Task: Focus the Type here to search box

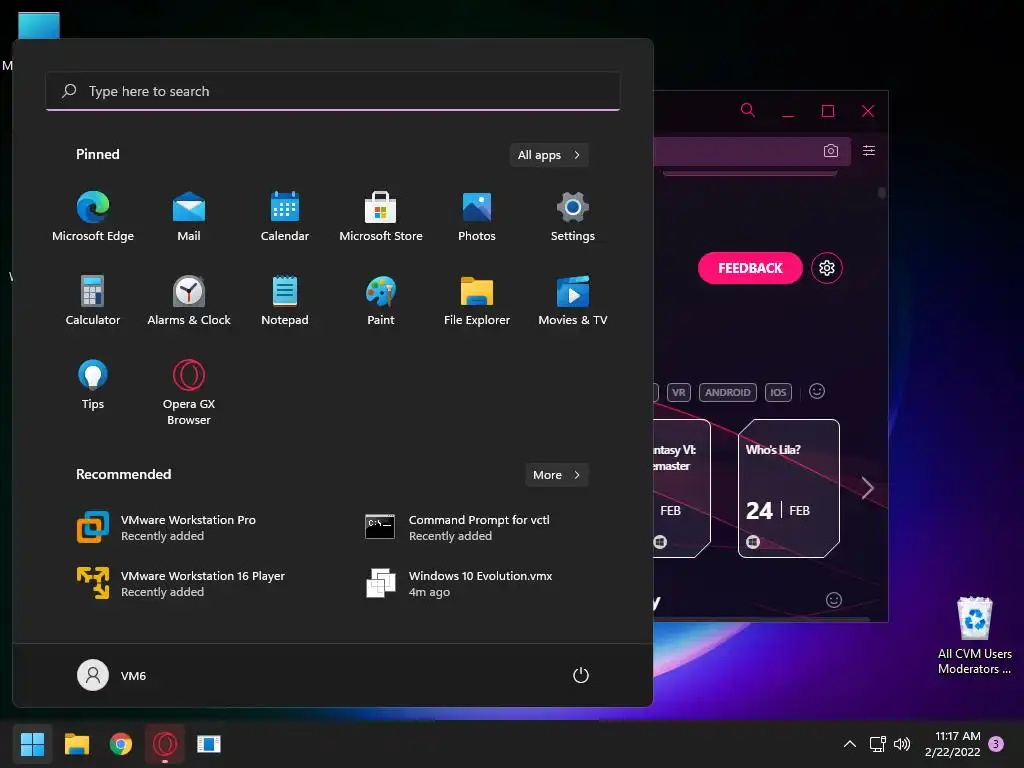Action: pos(333,91)
